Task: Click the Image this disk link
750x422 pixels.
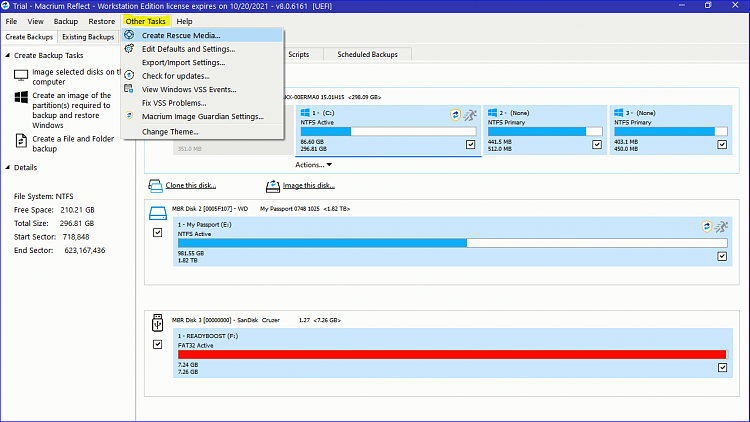Action: (309, 186)
